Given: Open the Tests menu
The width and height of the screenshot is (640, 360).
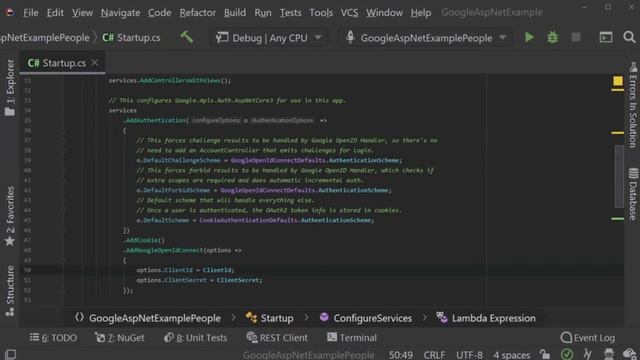Looking at the screenshot, I should [x=291, y=13].
